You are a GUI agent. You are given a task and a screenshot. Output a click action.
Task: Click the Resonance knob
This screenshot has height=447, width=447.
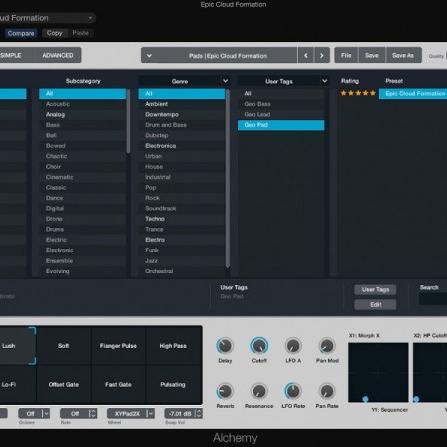click(x=259, y=391)
